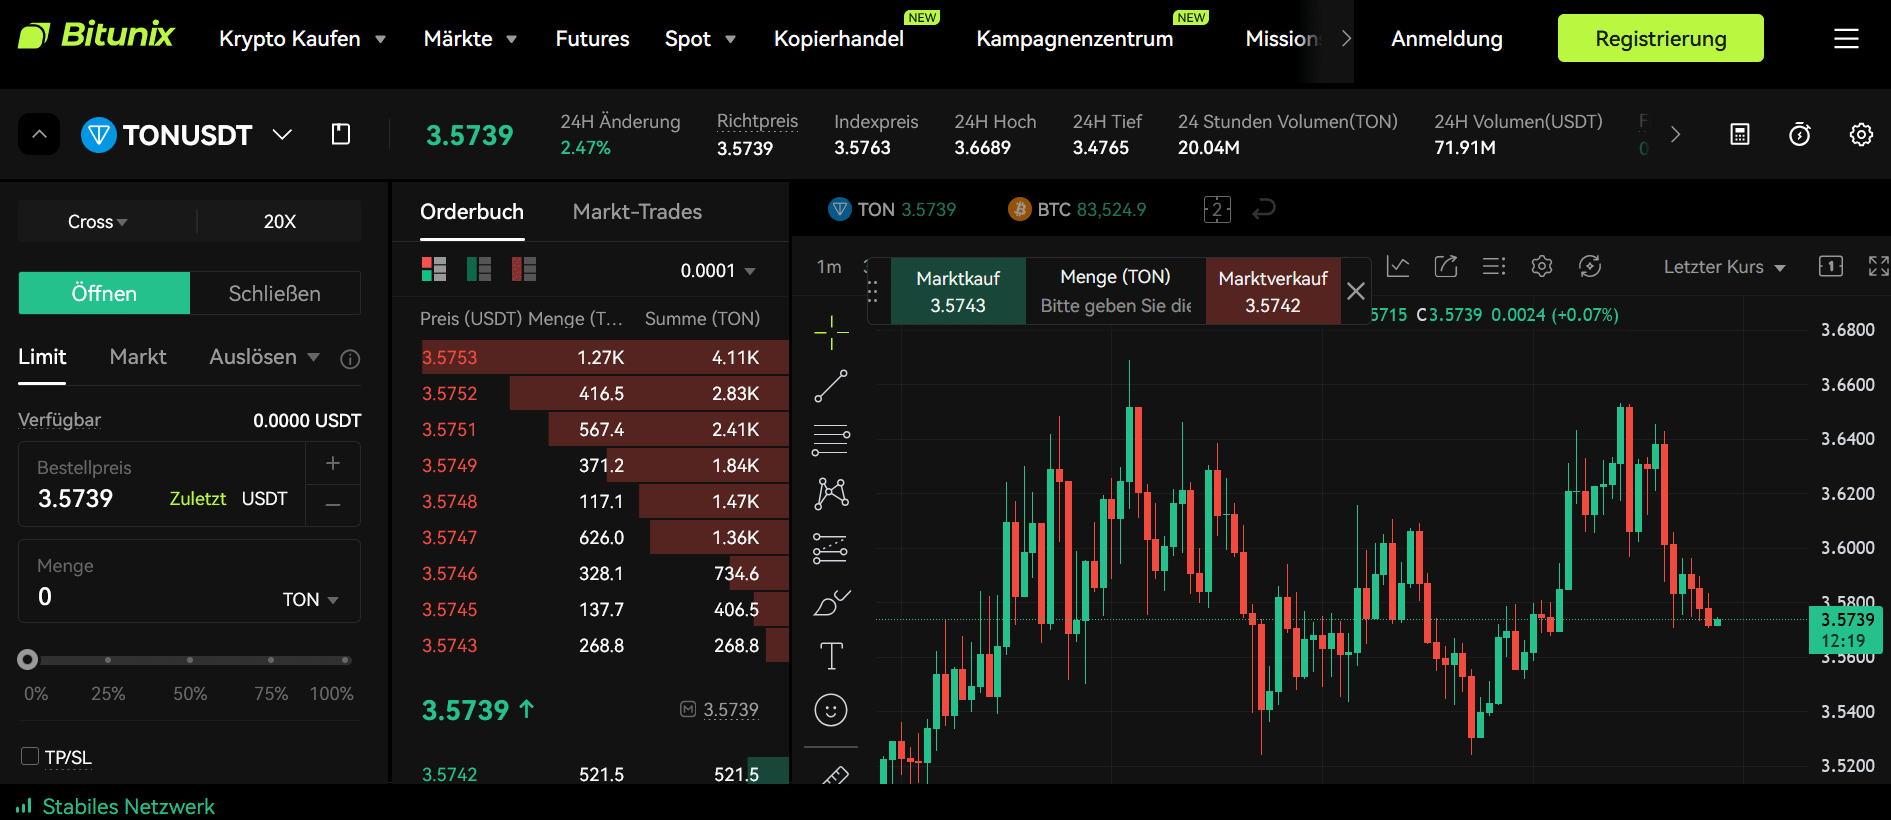Viewport: 1891px width, 820px height.
Task: Set the amount slider to 50%
Action: [x=190, y=660]
